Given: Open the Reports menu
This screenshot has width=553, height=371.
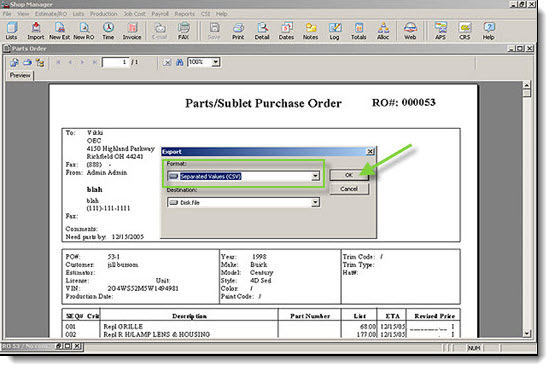Looking at the screenshot, I should coord(184,14).
